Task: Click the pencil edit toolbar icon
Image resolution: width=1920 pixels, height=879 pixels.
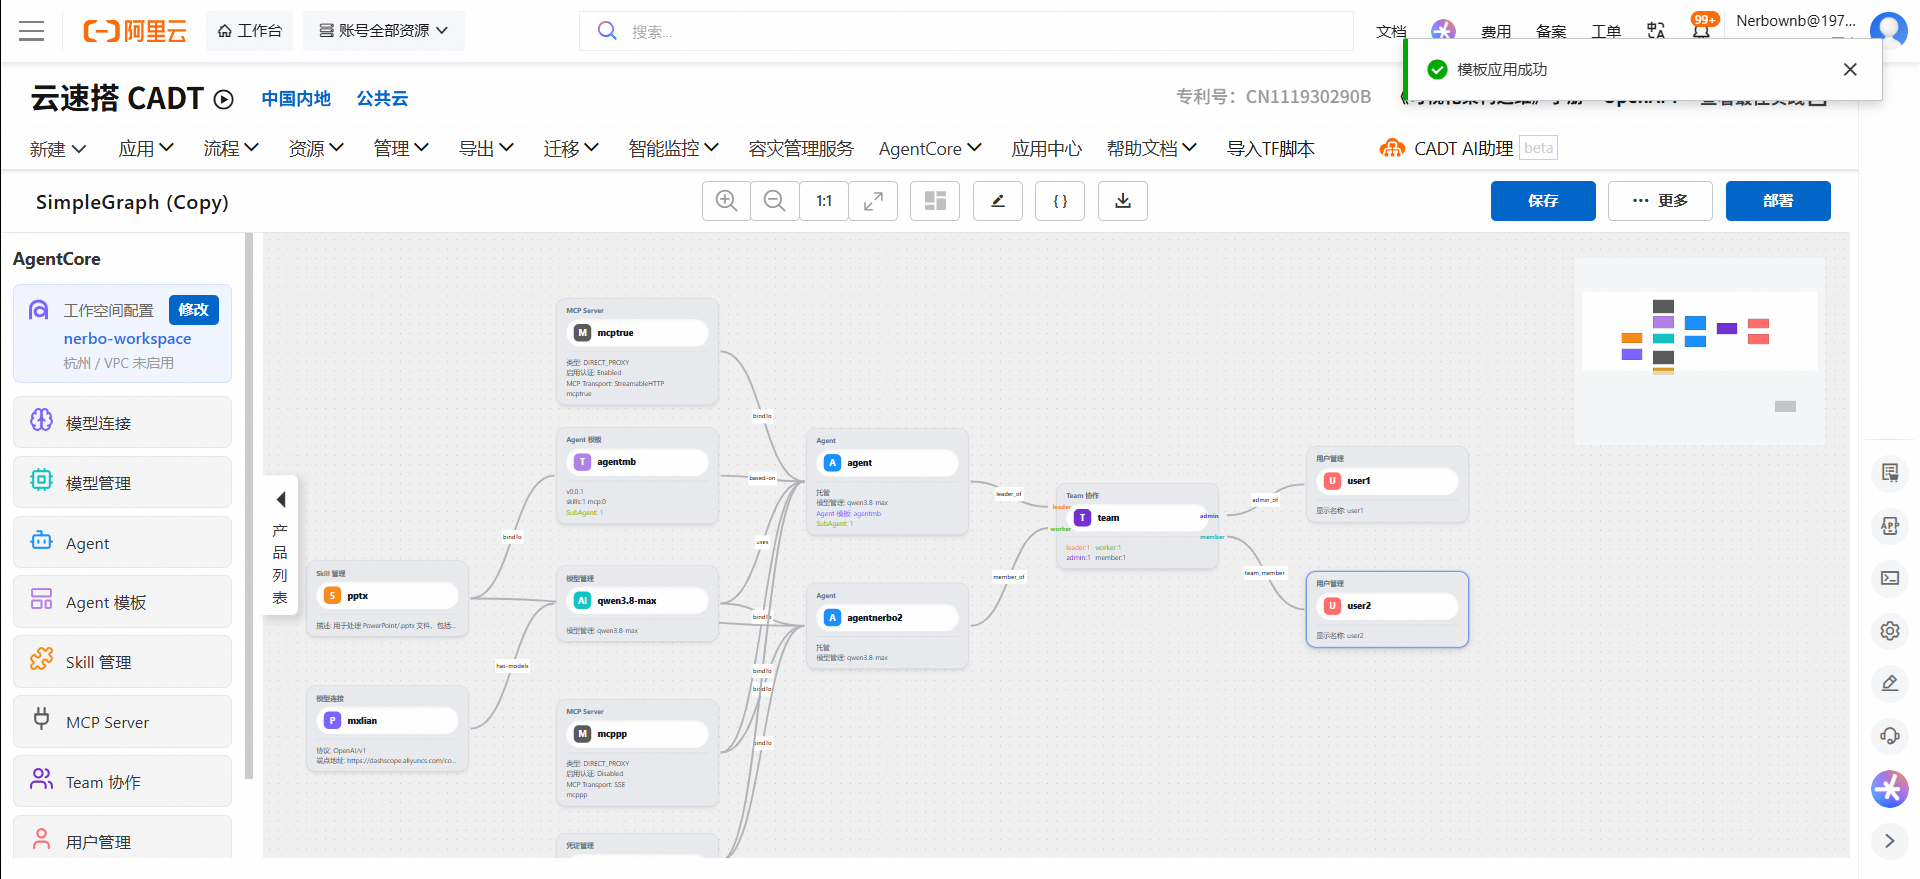Action: click(998, 201)
